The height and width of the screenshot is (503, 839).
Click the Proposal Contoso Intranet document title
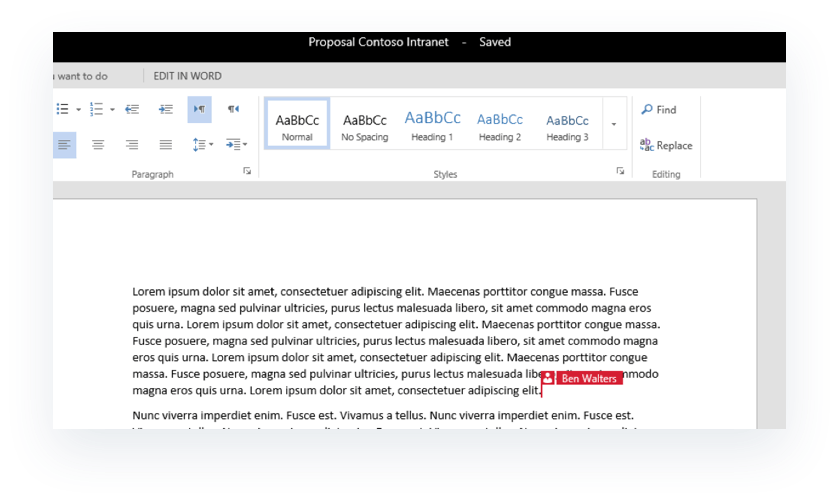coord(378,42)
